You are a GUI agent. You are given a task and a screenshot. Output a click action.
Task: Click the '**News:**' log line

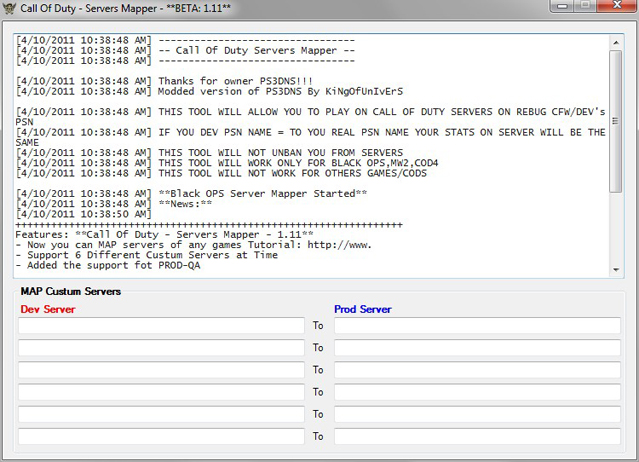[x=185, y=204]
